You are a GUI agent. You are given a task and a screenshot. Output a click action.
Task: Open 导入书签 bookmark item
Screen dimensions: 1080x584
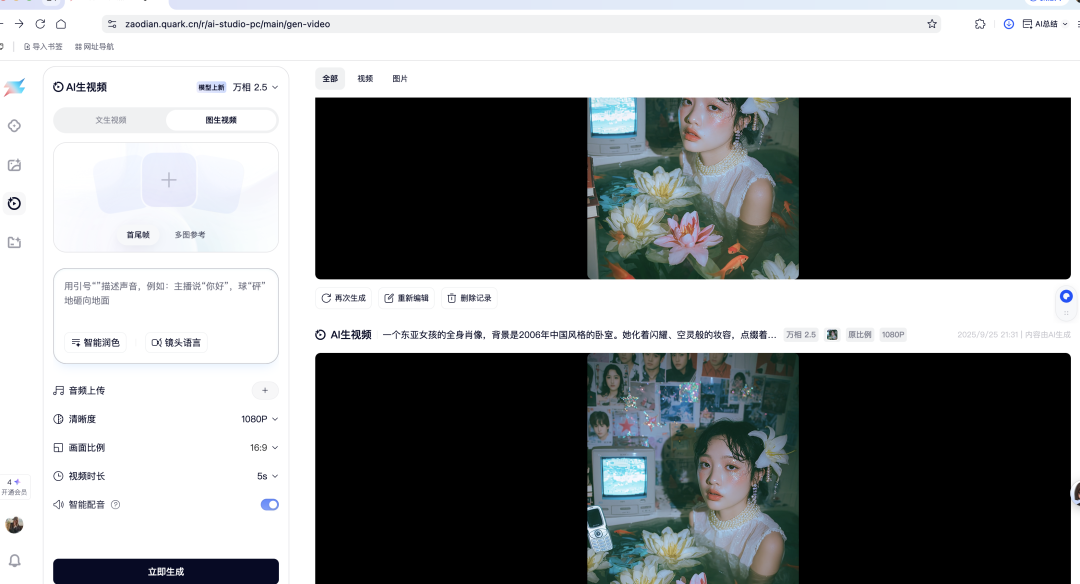tap(43, 47)
